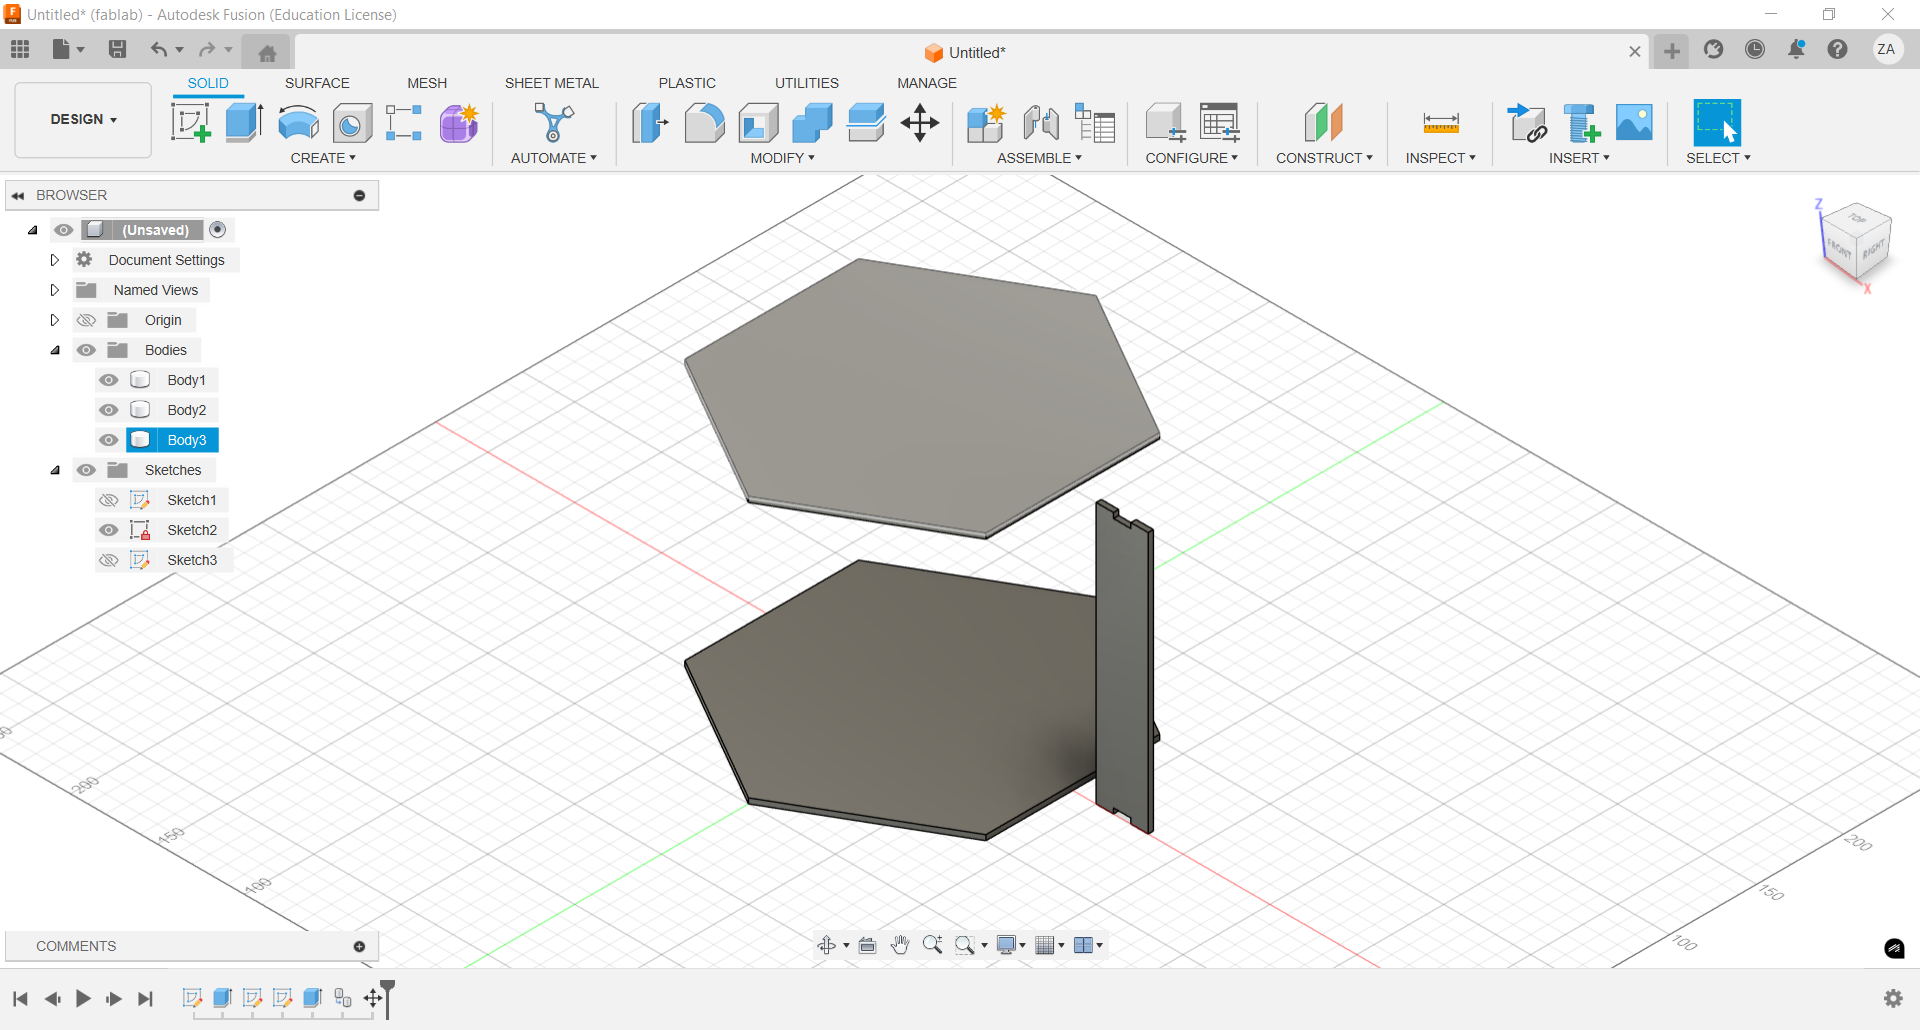Image resolution: width=1920 pixels, height=1030 pixels.
Task: Select the Insert Derive tool
Action: (1527, 123)
